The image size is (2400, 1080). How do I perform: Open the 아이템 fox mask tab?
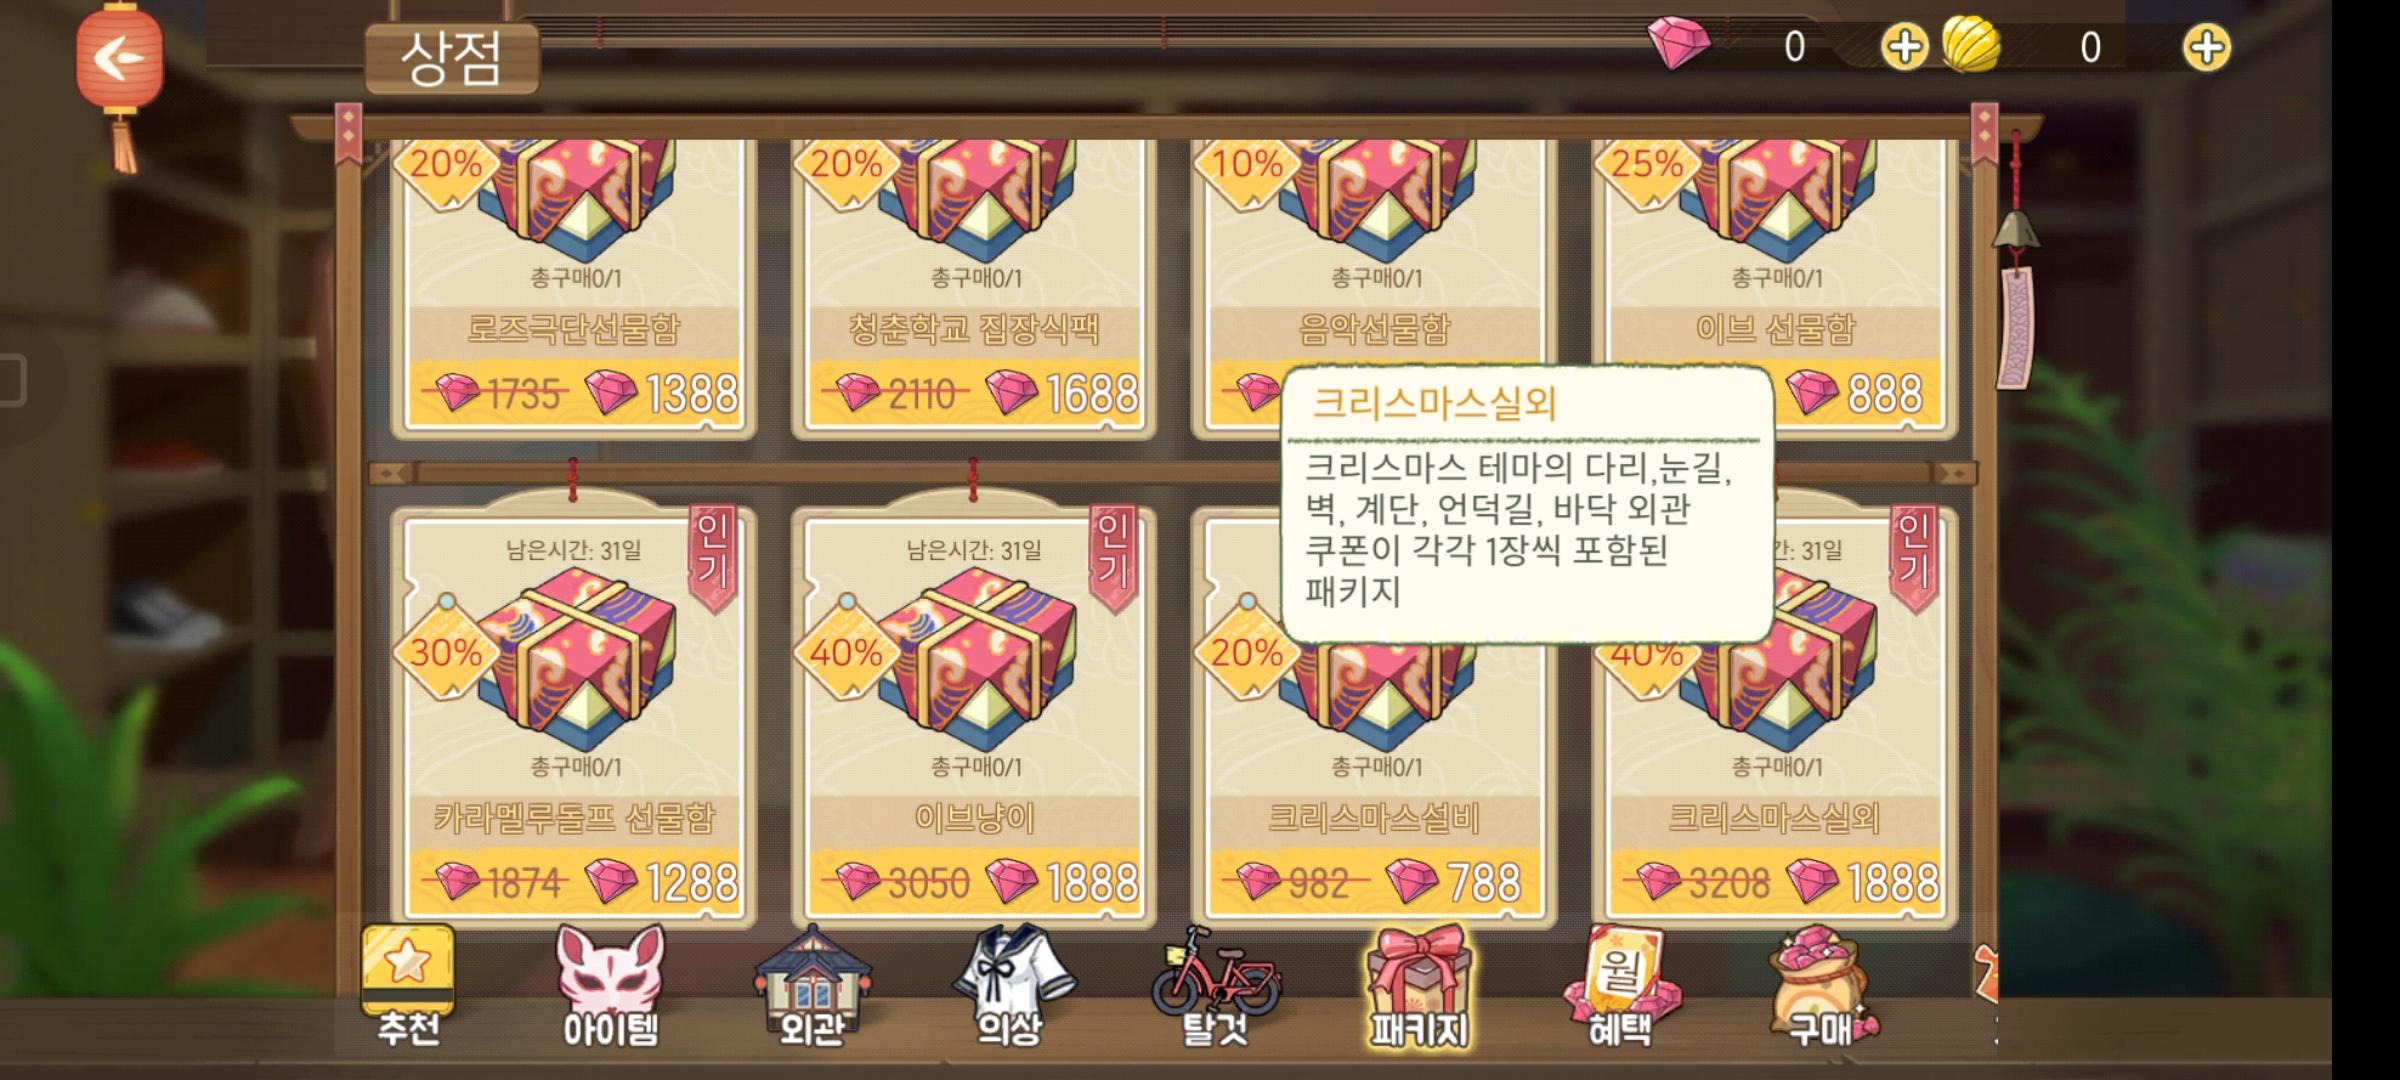point(610,985)
